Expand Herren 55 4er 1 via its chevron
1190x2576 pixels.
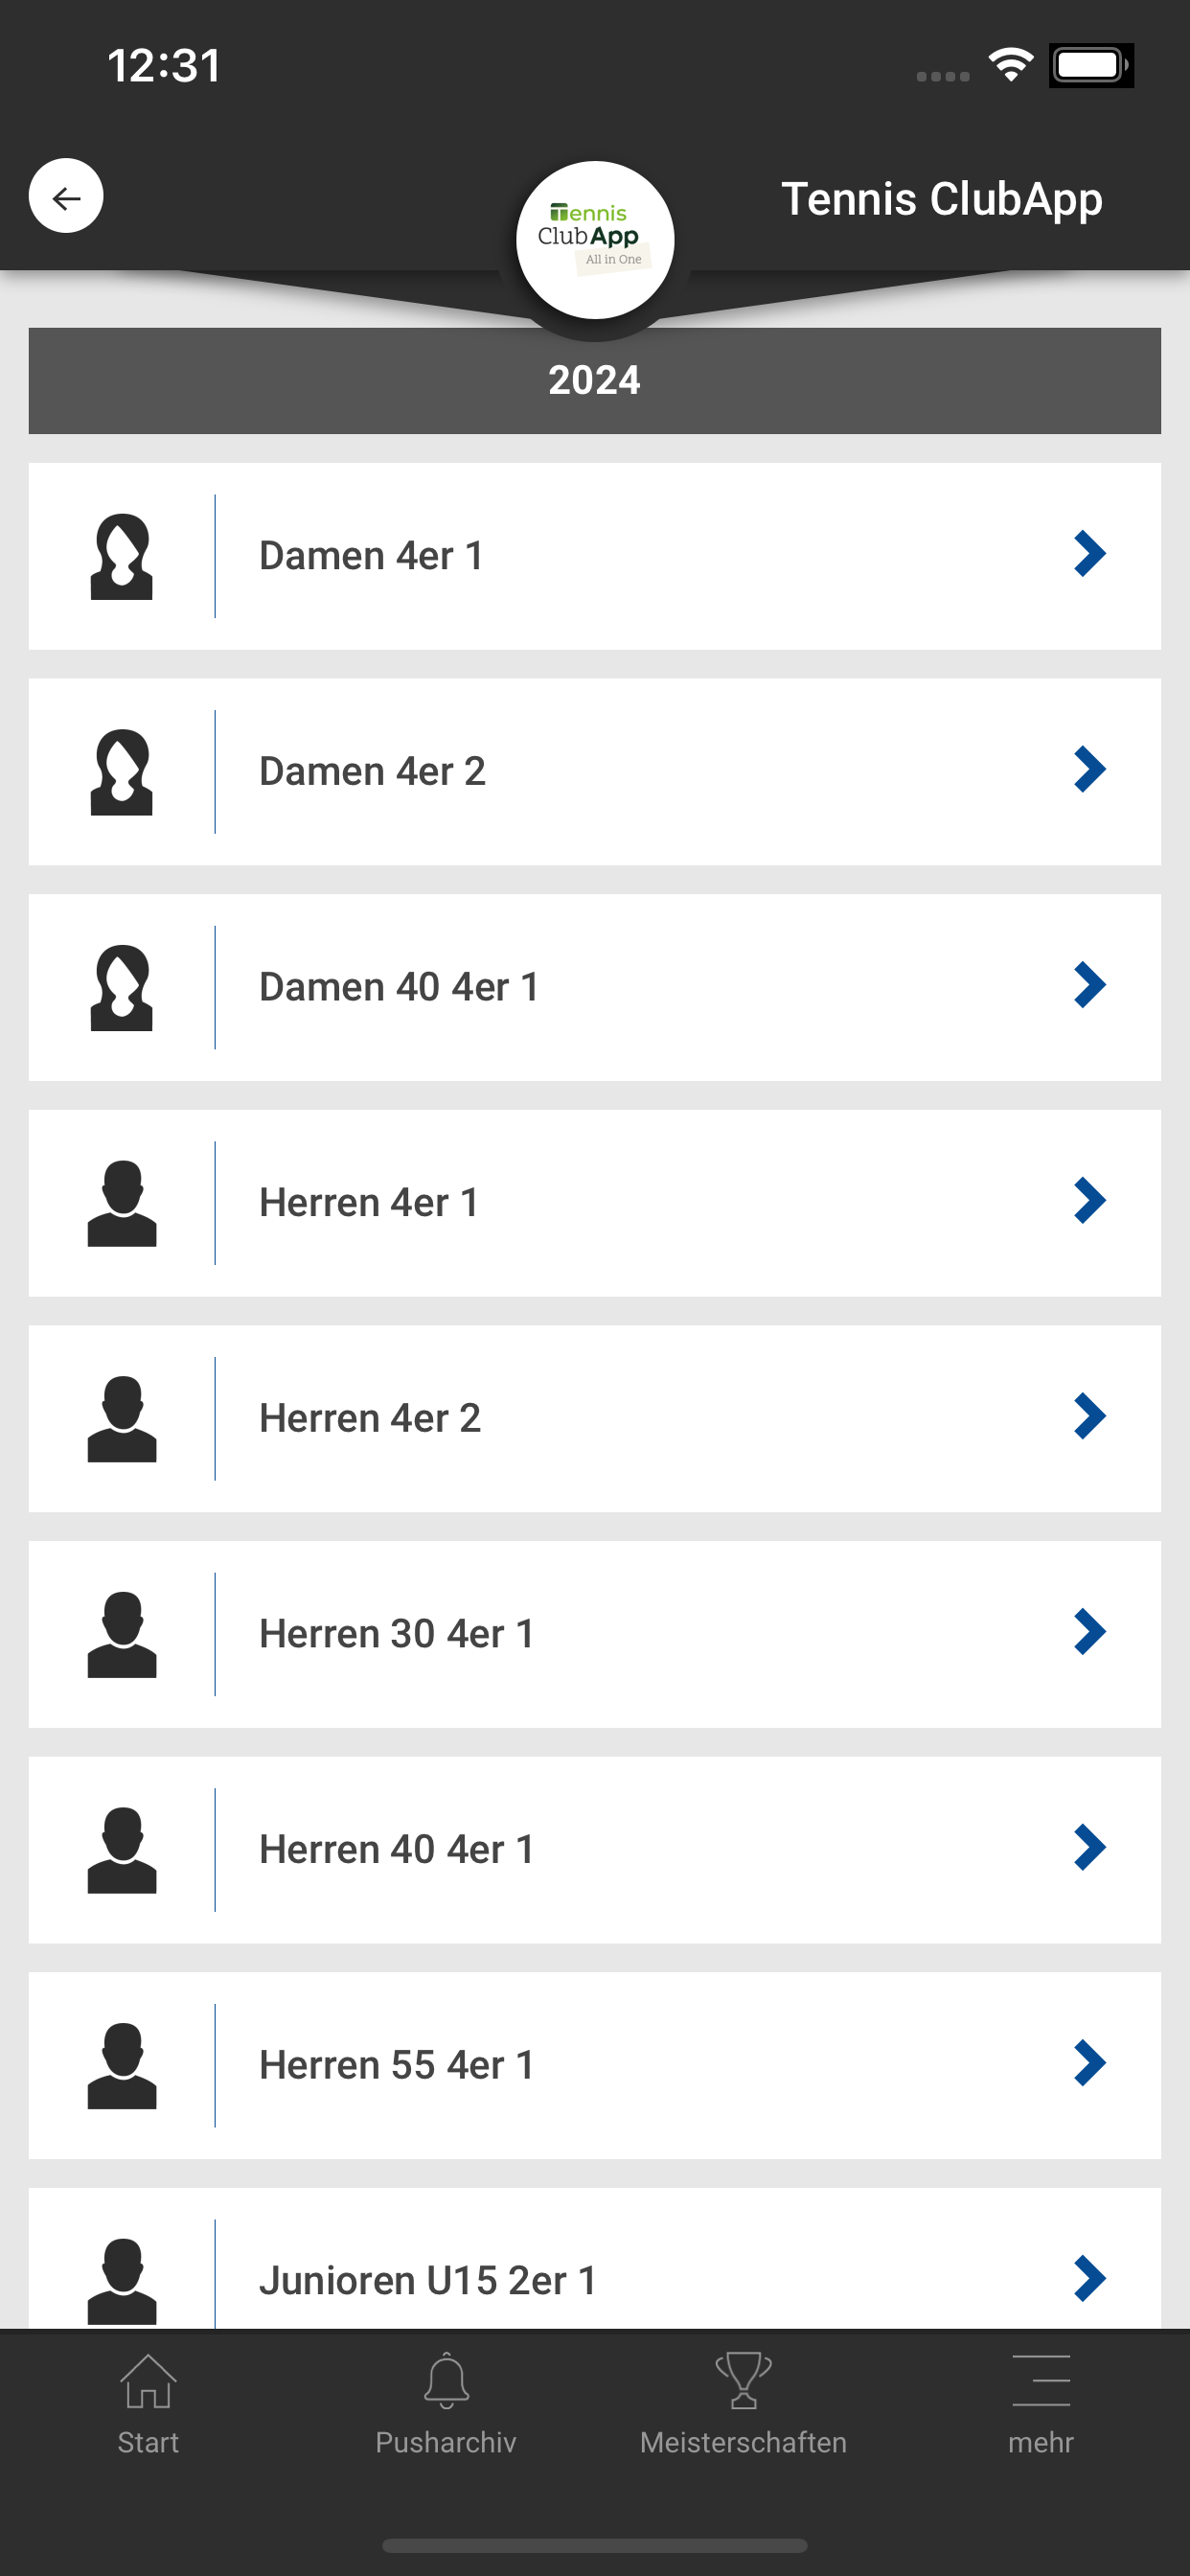(1089, 2063)
